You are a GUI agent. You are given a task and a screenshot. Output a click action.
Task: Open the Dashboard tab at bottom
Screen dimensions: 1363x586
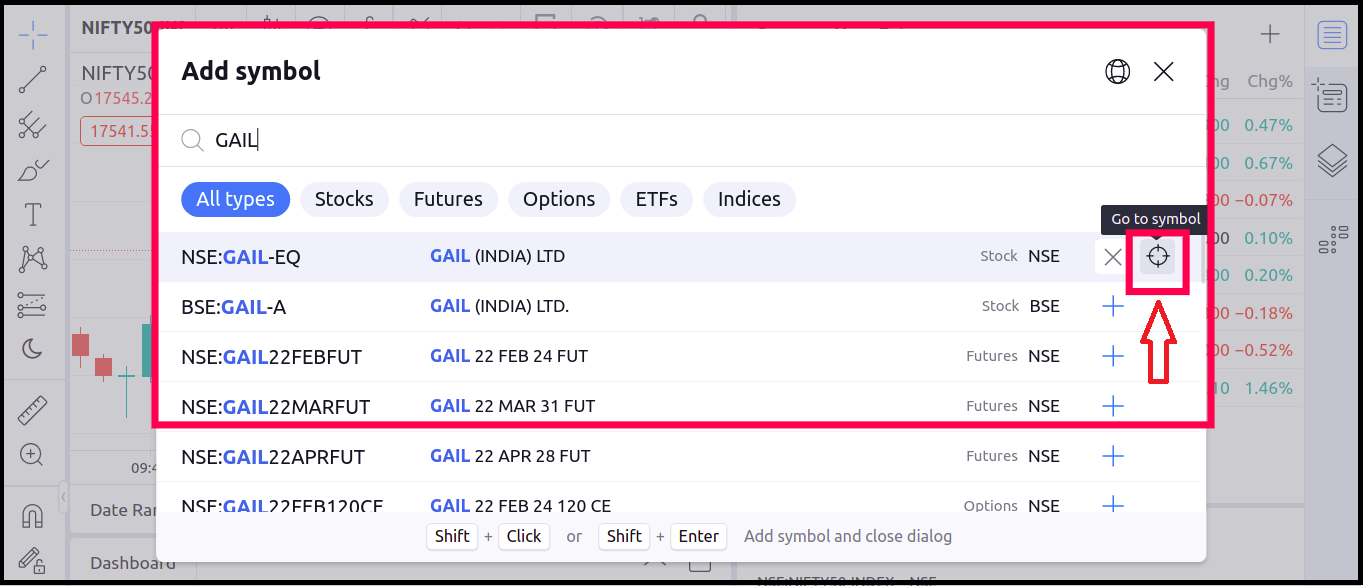click(133, 563)
